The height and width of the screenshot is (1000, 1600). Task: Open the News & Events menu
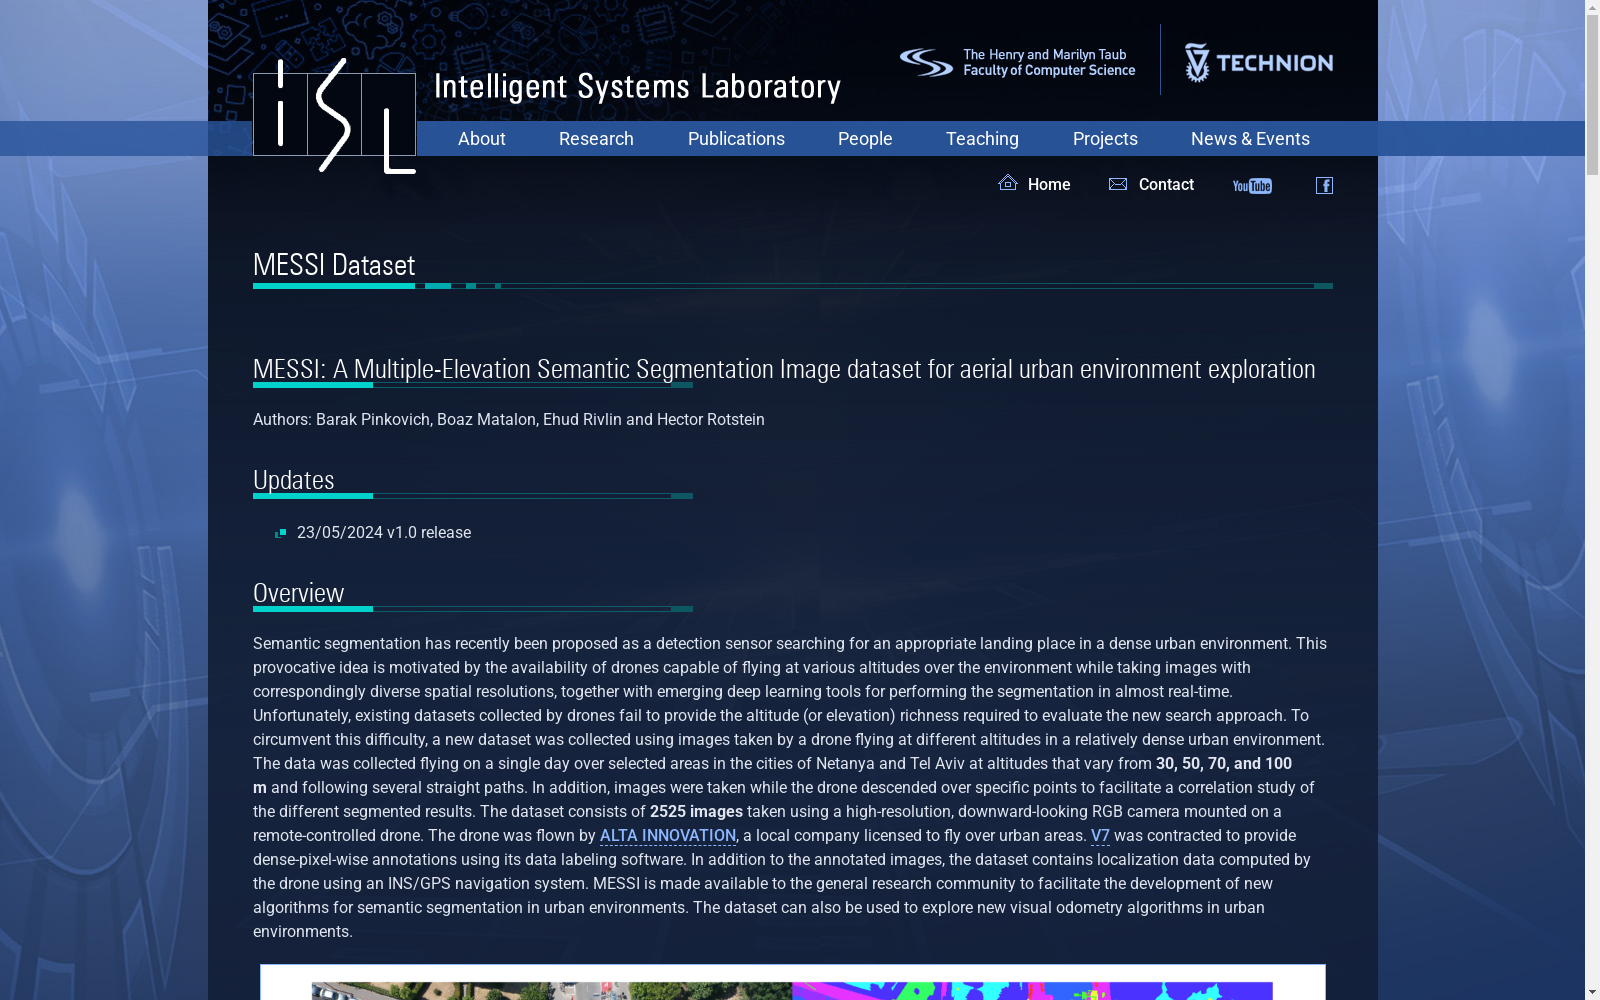click(1250, 139)
